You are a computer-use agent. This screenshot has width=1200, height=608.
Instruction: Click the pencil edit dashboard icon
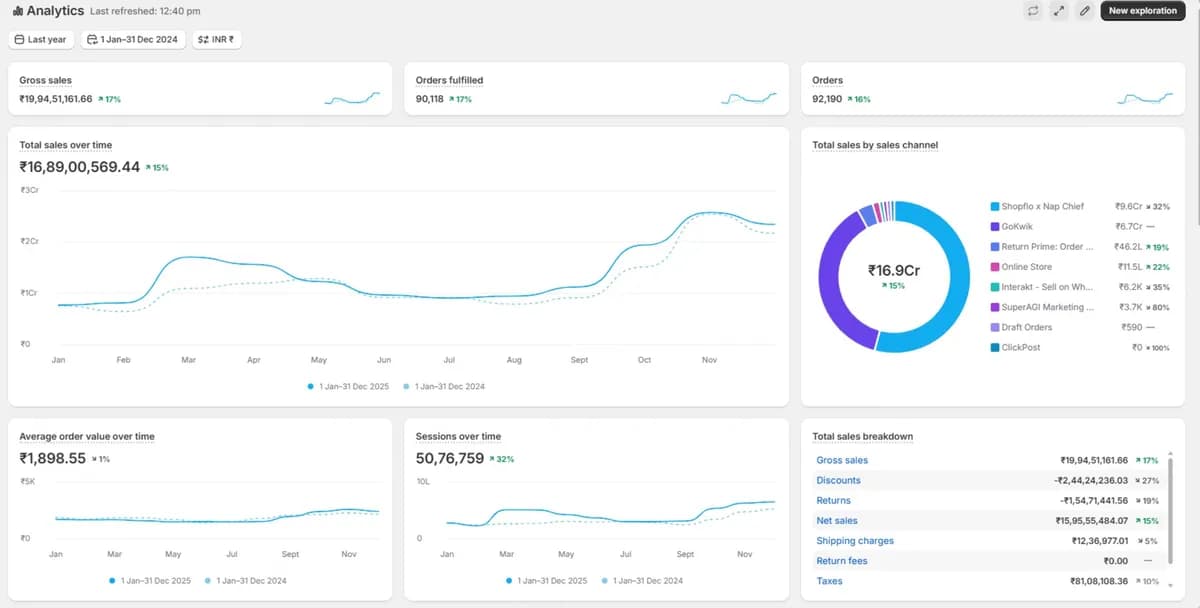[1085, 11]
